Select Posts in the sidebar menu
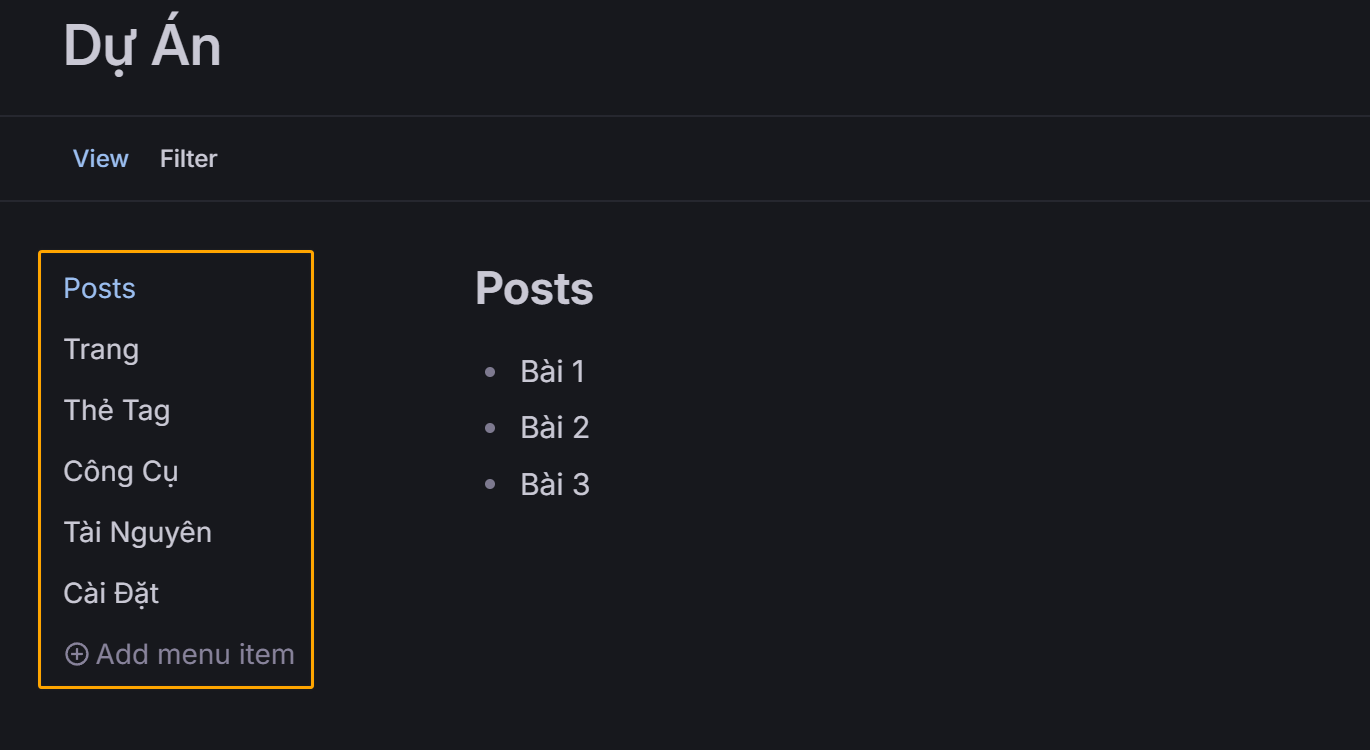Image resolution: width=1370 pixels, height=750 pixels. 99,288
